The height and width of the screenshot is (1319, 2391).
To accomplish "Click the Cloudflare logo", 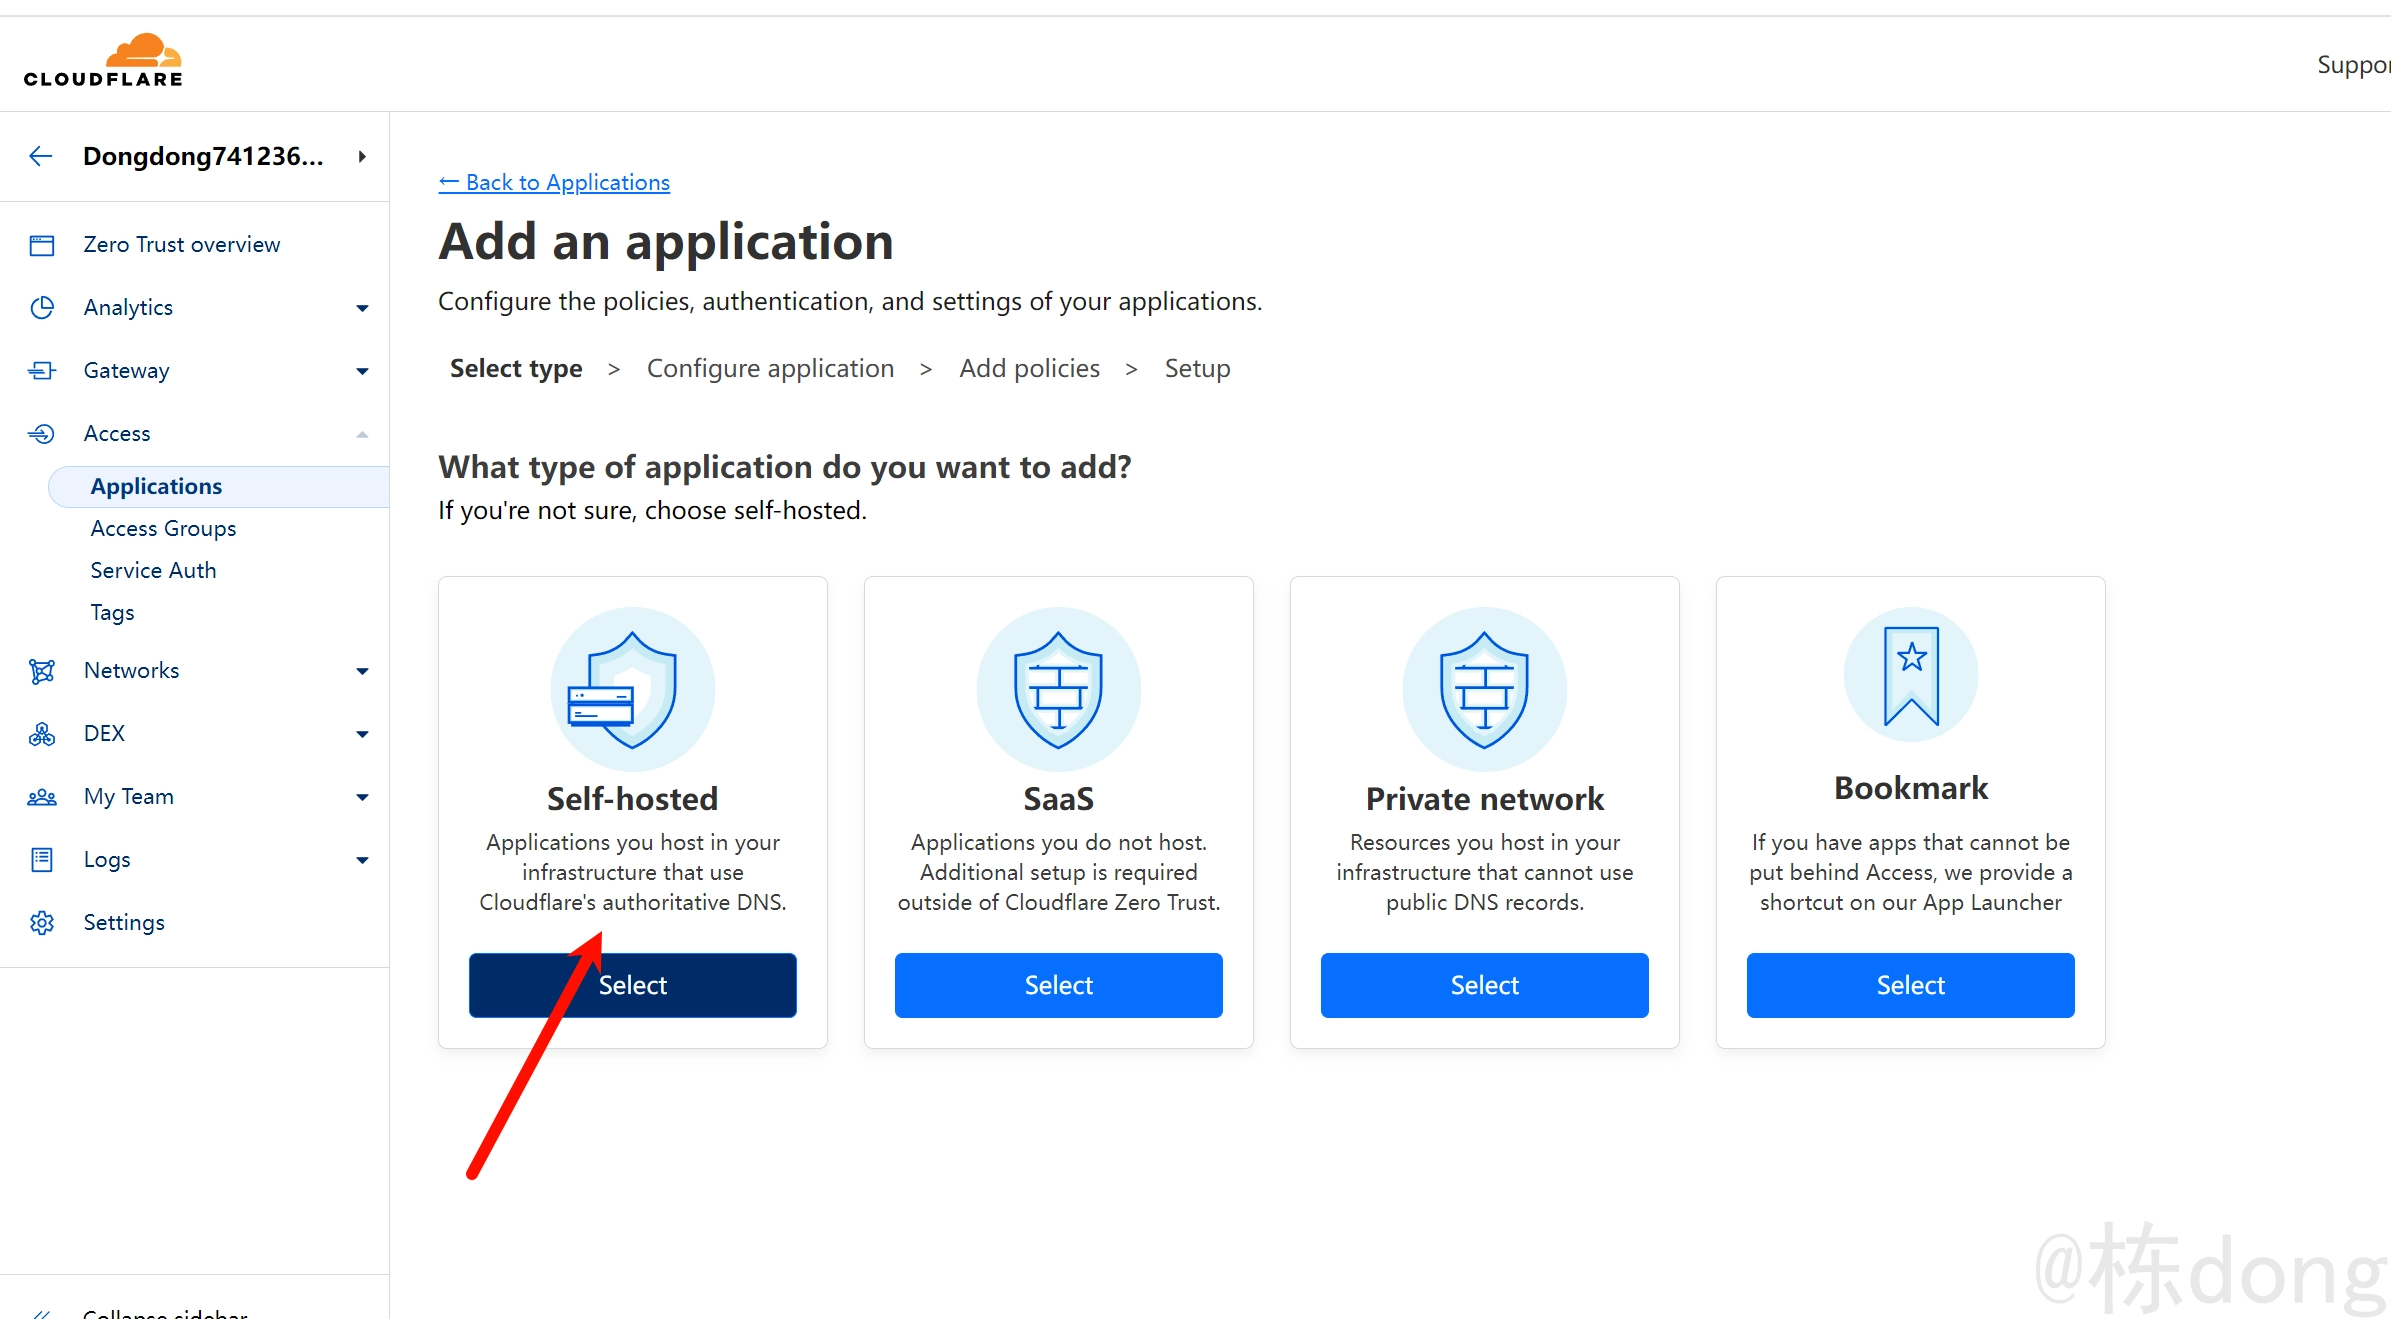I will (103, 61).
